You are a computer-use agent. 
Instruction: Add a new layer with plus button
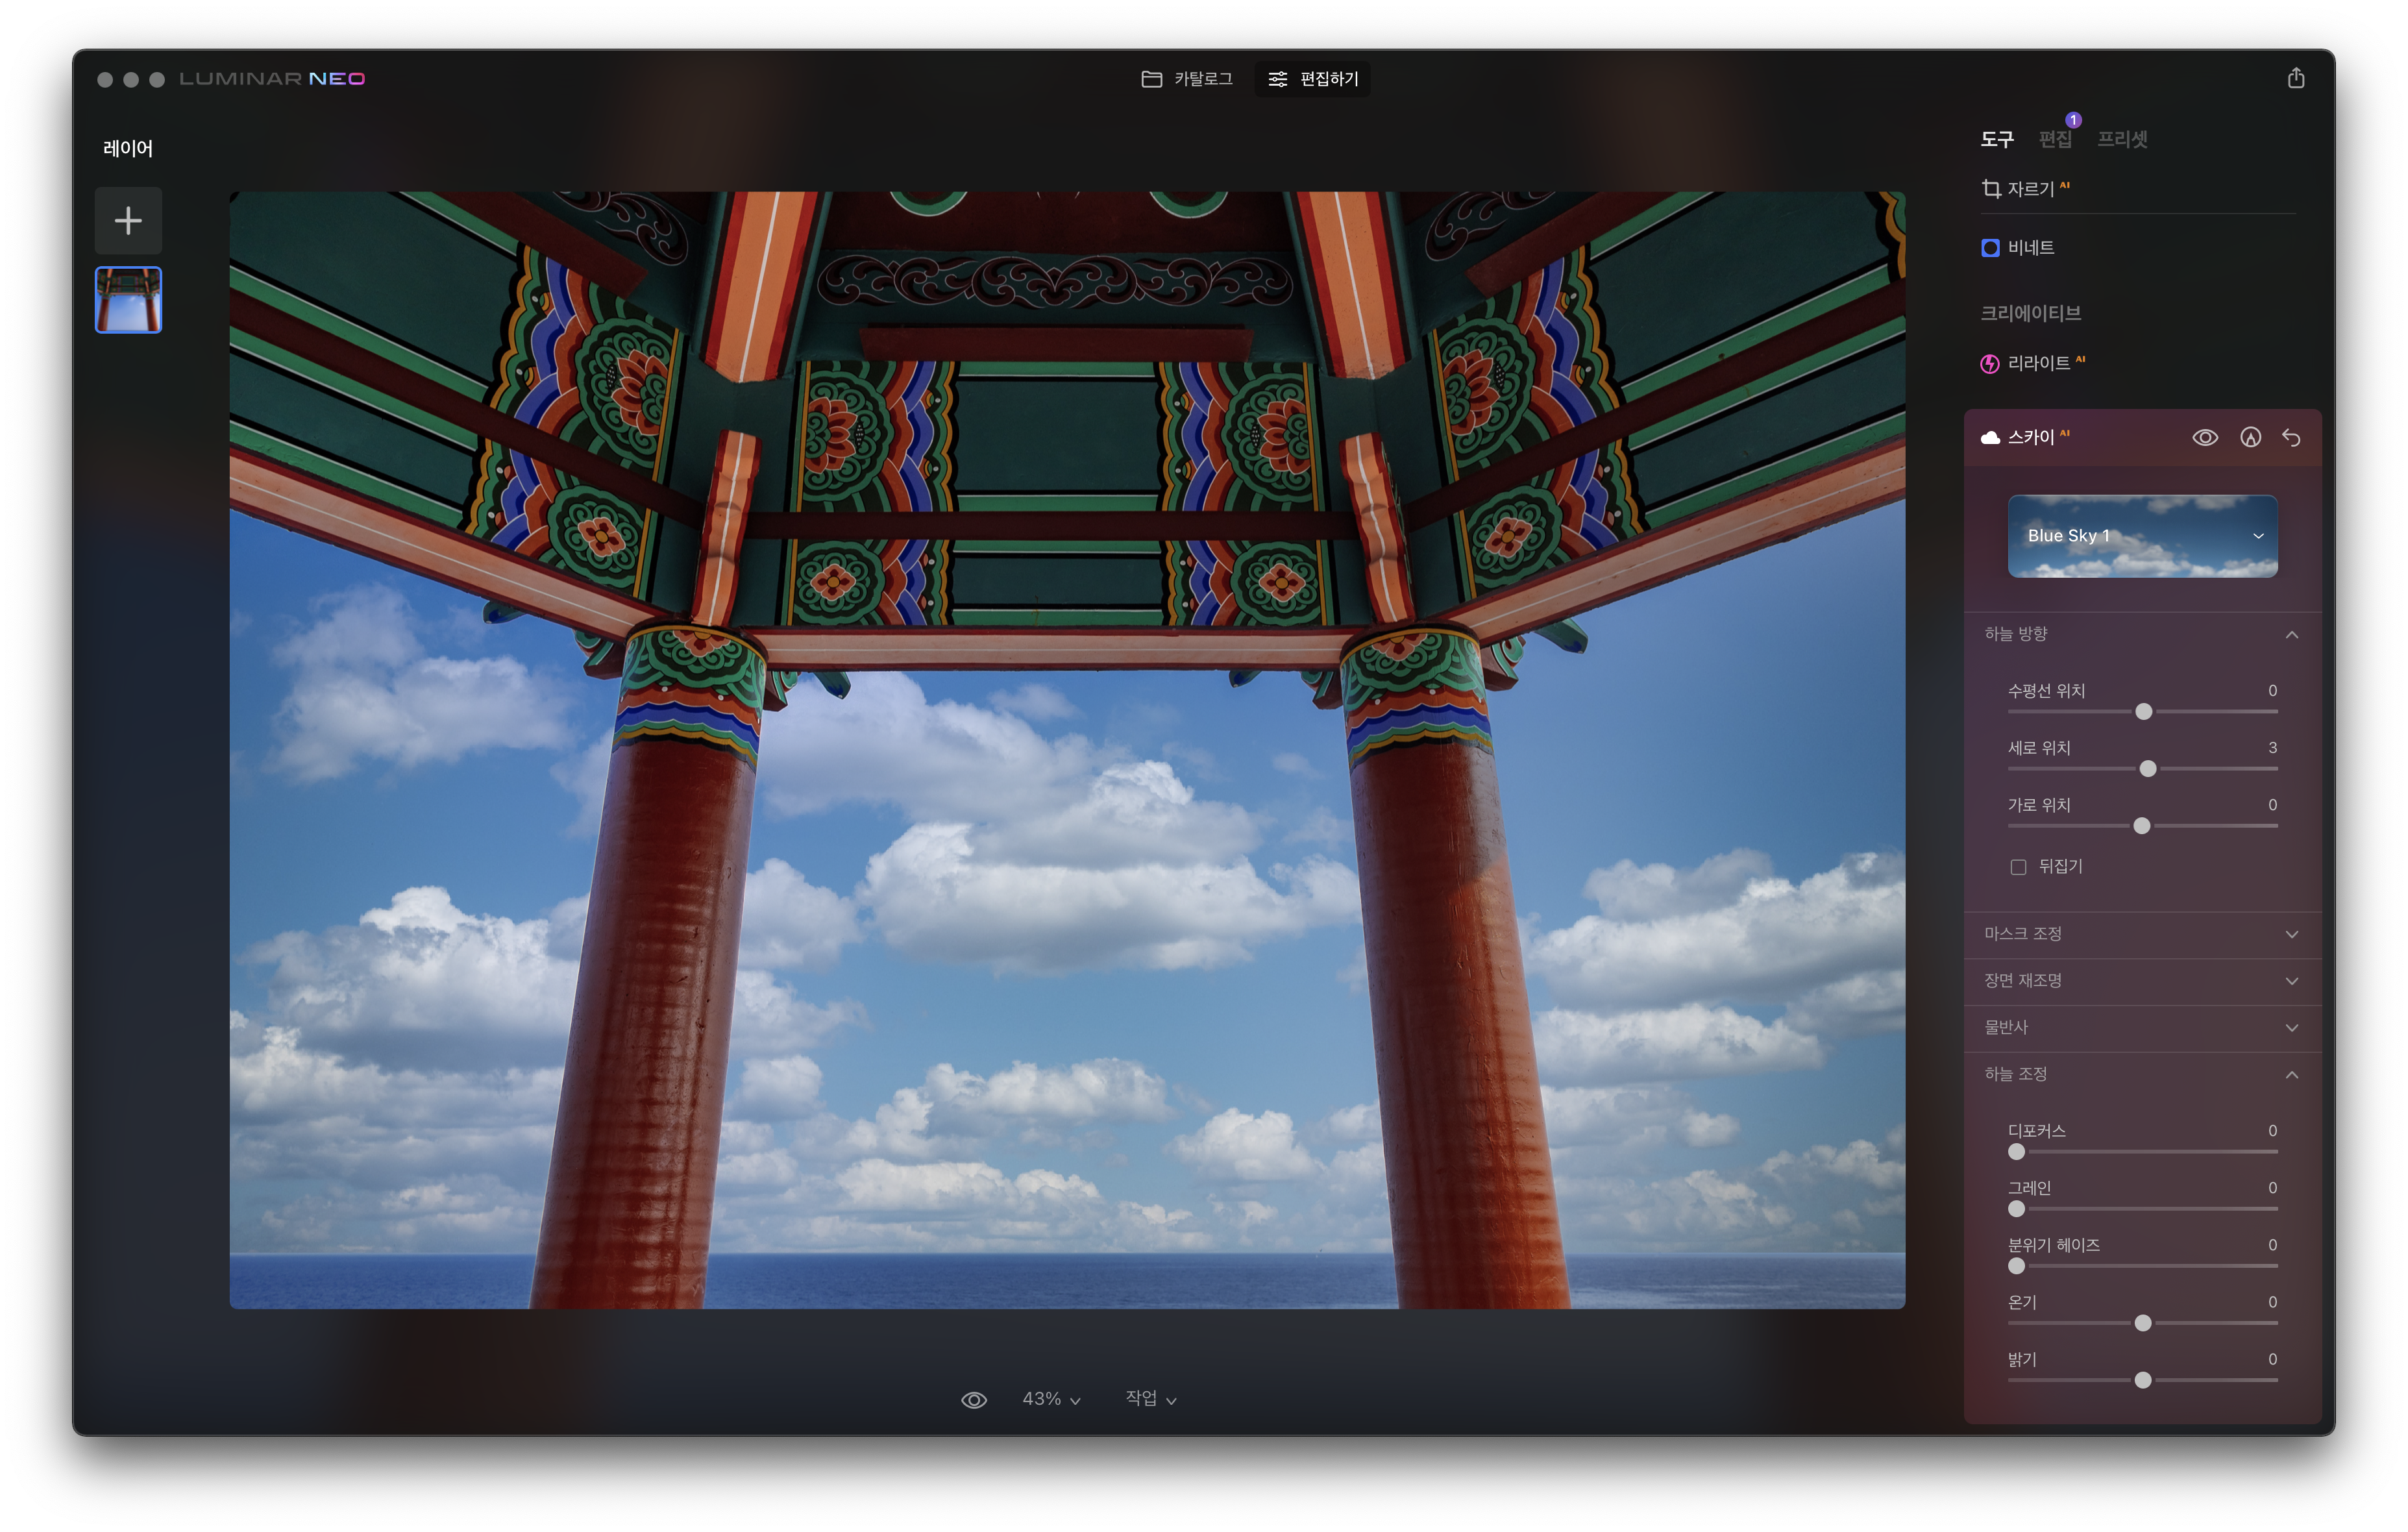click(x=128, y=220)
